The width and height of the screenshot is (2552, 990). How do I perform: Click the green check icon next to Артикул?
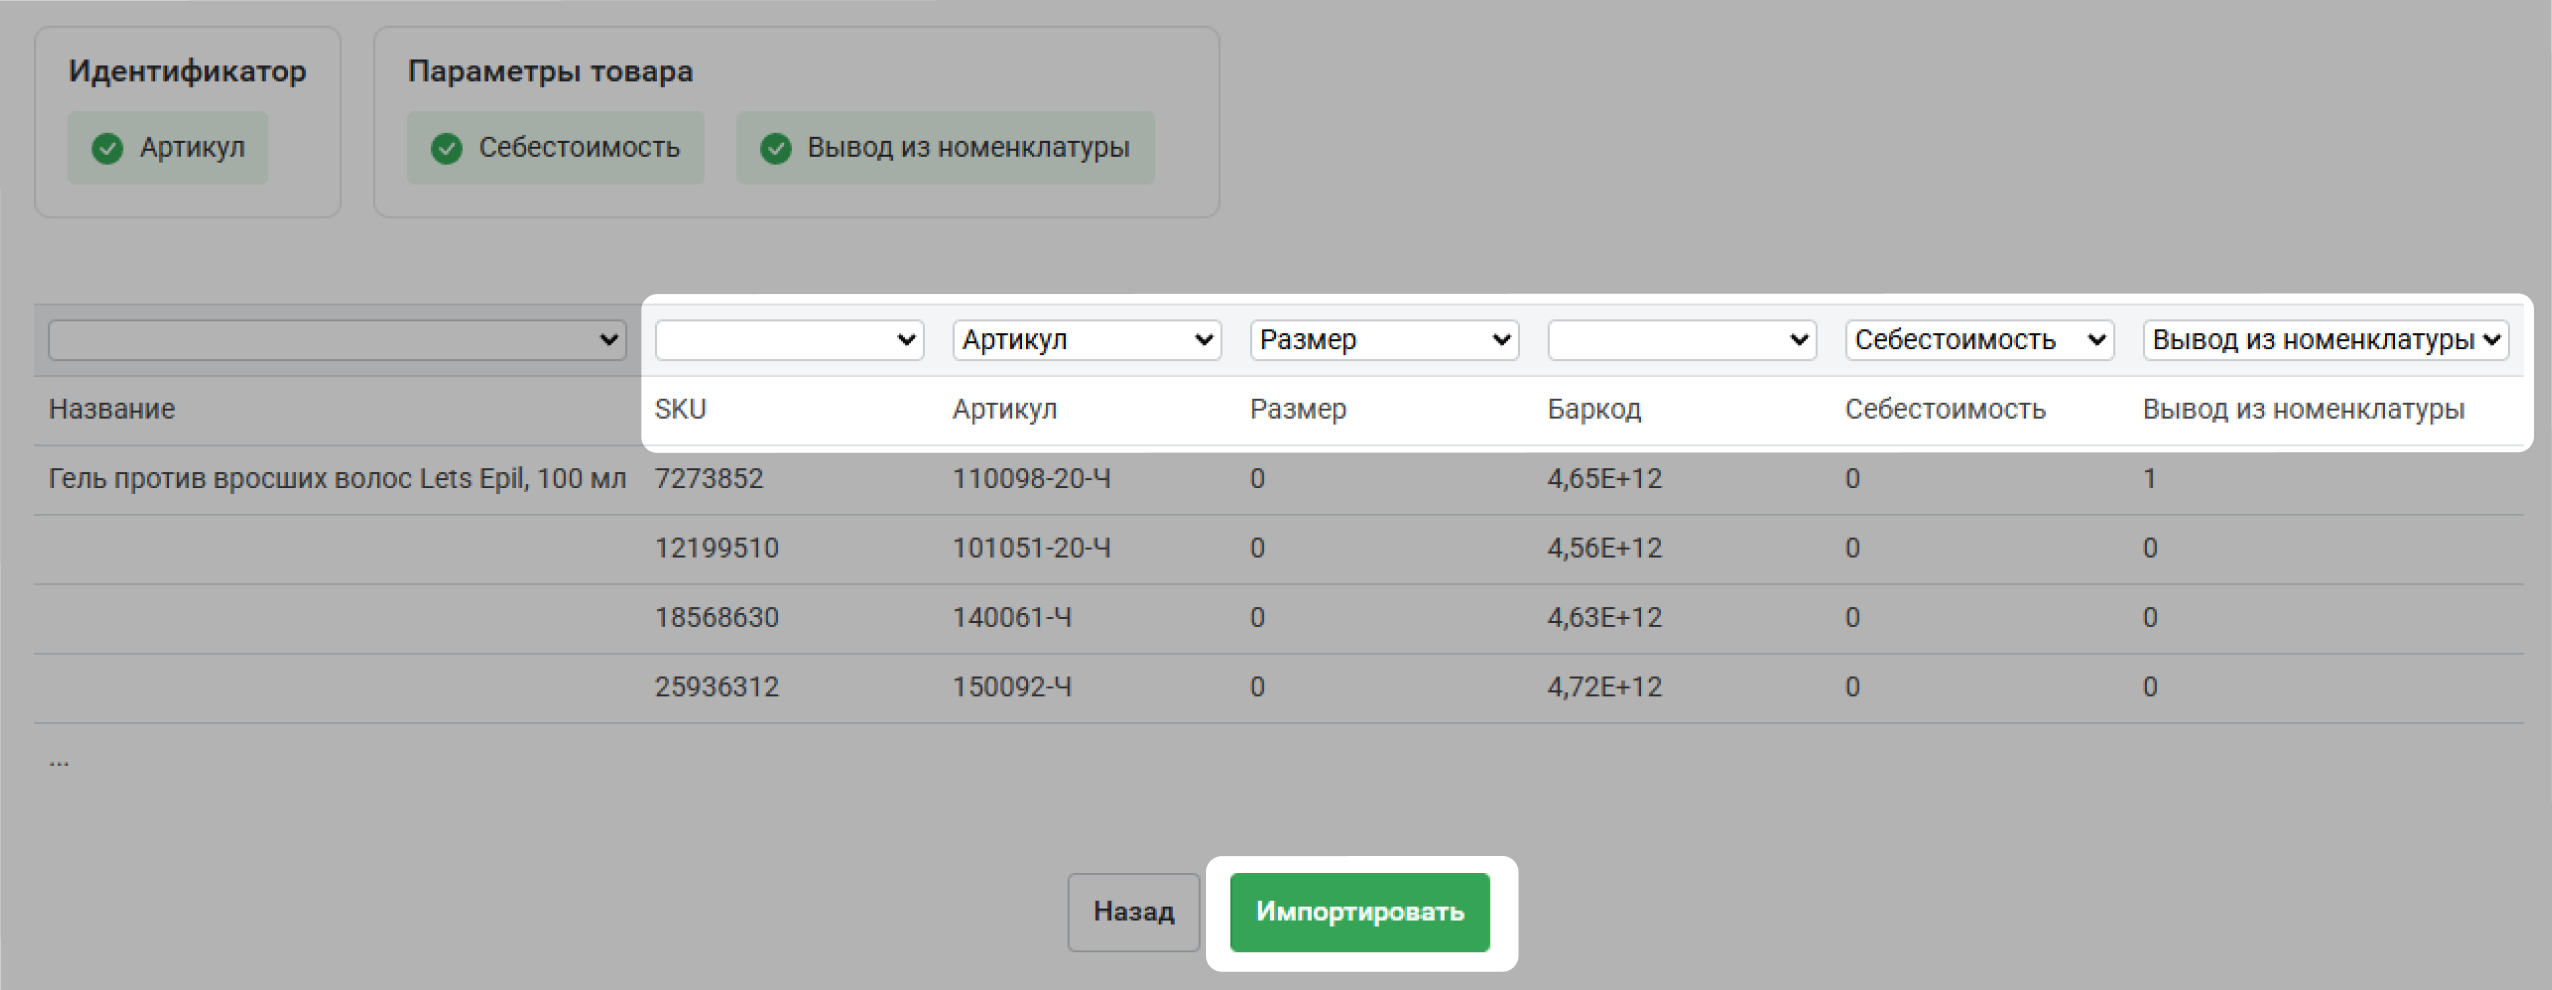pos(107,148)
